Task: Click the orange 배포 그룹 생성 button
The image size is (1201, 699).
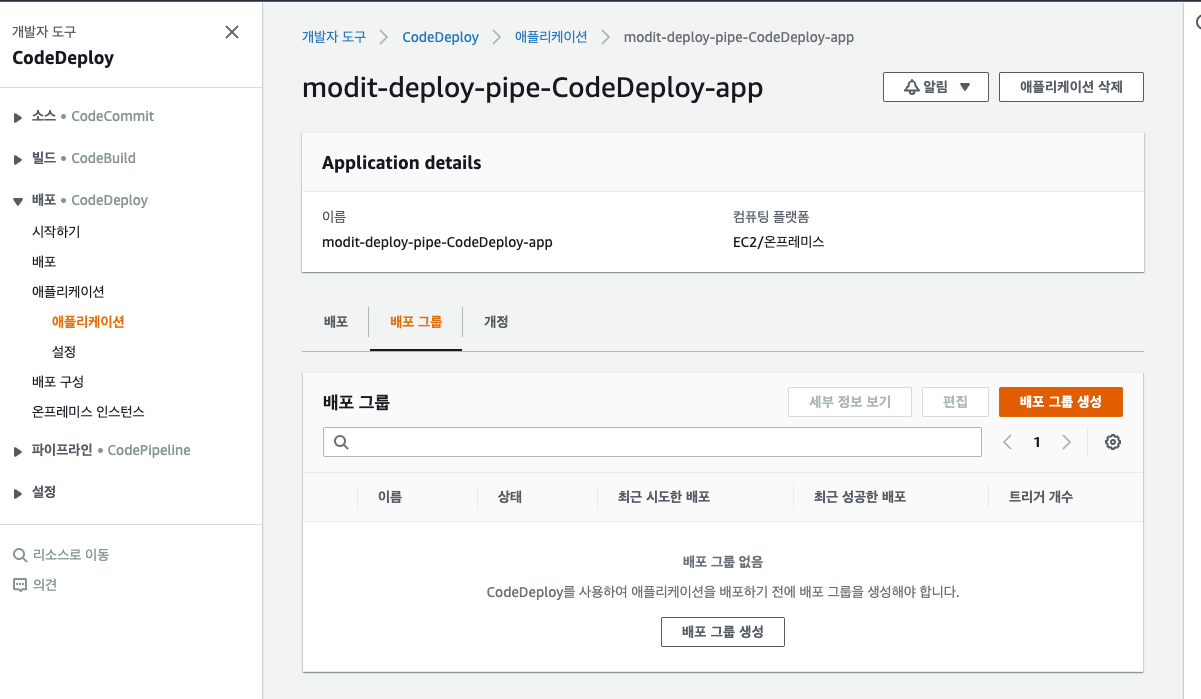Action: point(1061,402)
